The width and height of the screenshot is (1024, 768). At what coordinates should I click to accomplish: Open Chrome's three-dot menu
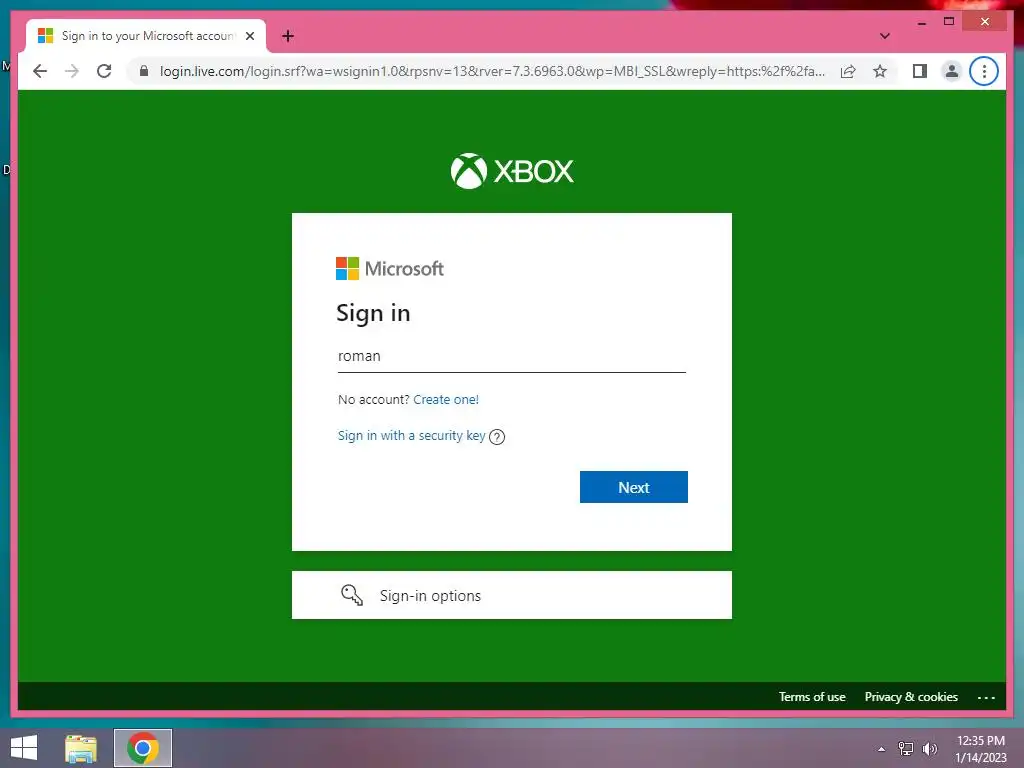pos(984,71)
